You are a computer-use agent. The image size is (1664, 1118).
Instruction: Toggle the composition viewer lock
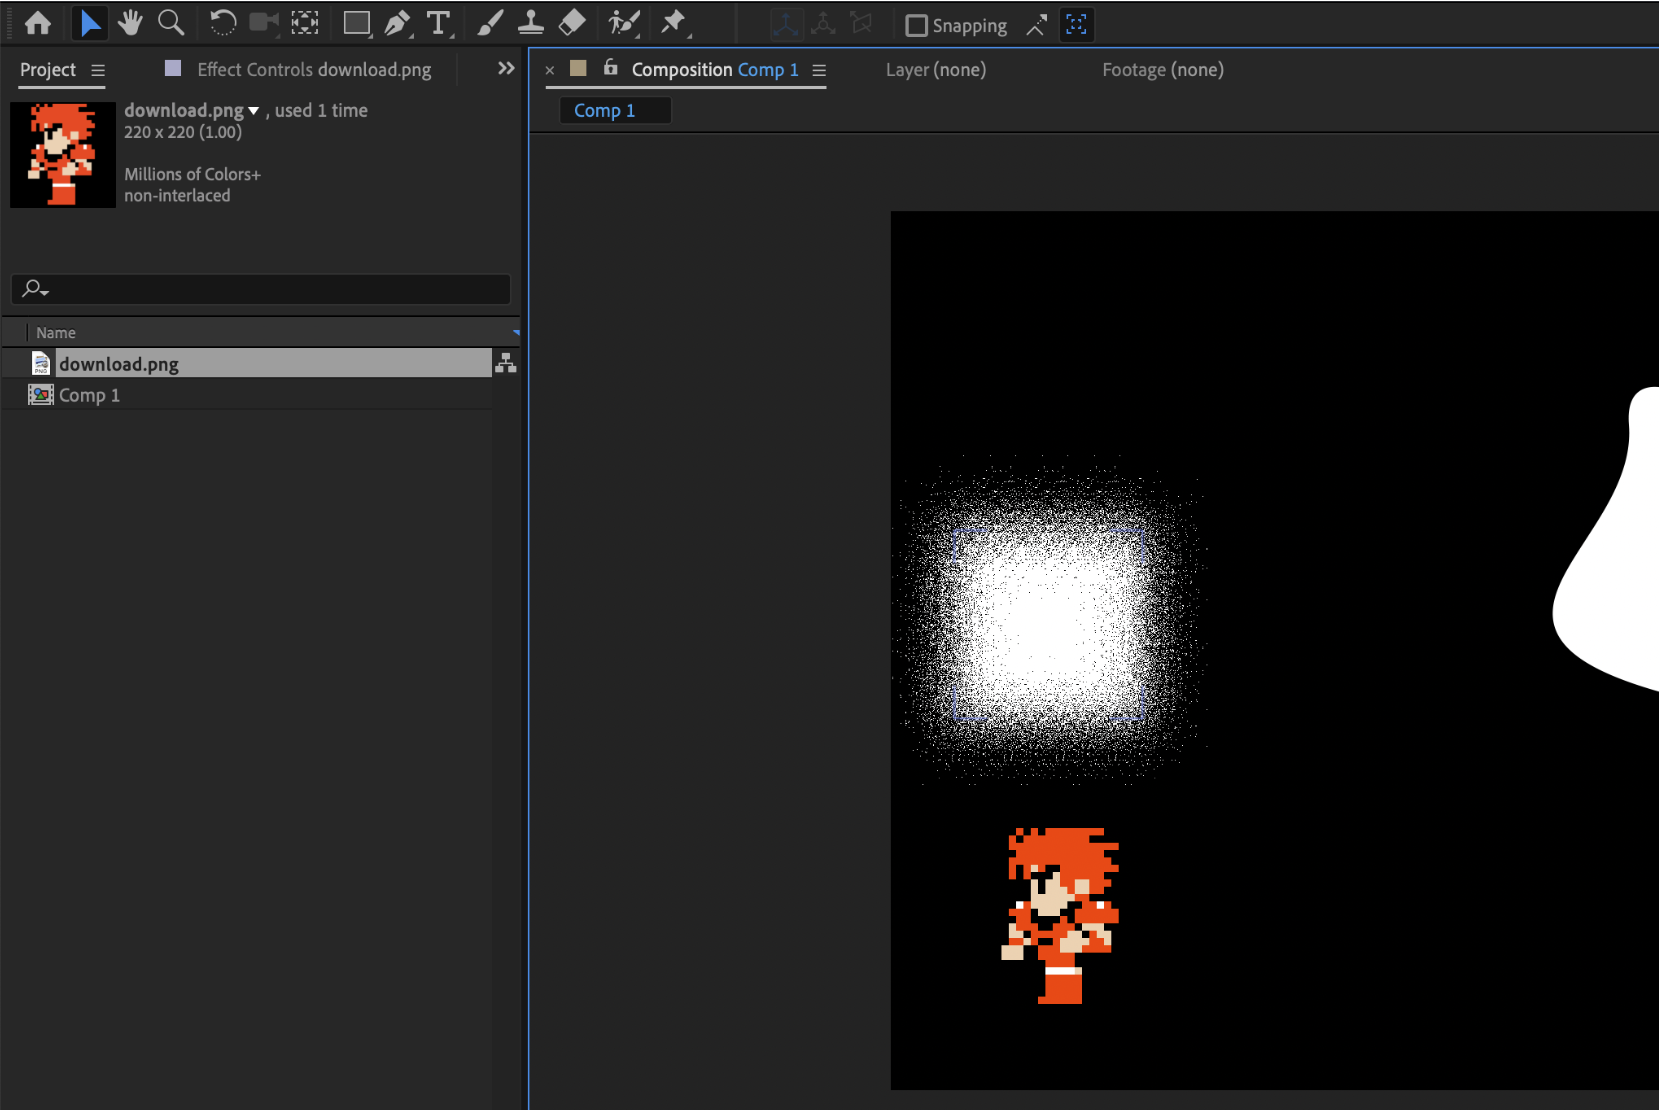[611, 67]
